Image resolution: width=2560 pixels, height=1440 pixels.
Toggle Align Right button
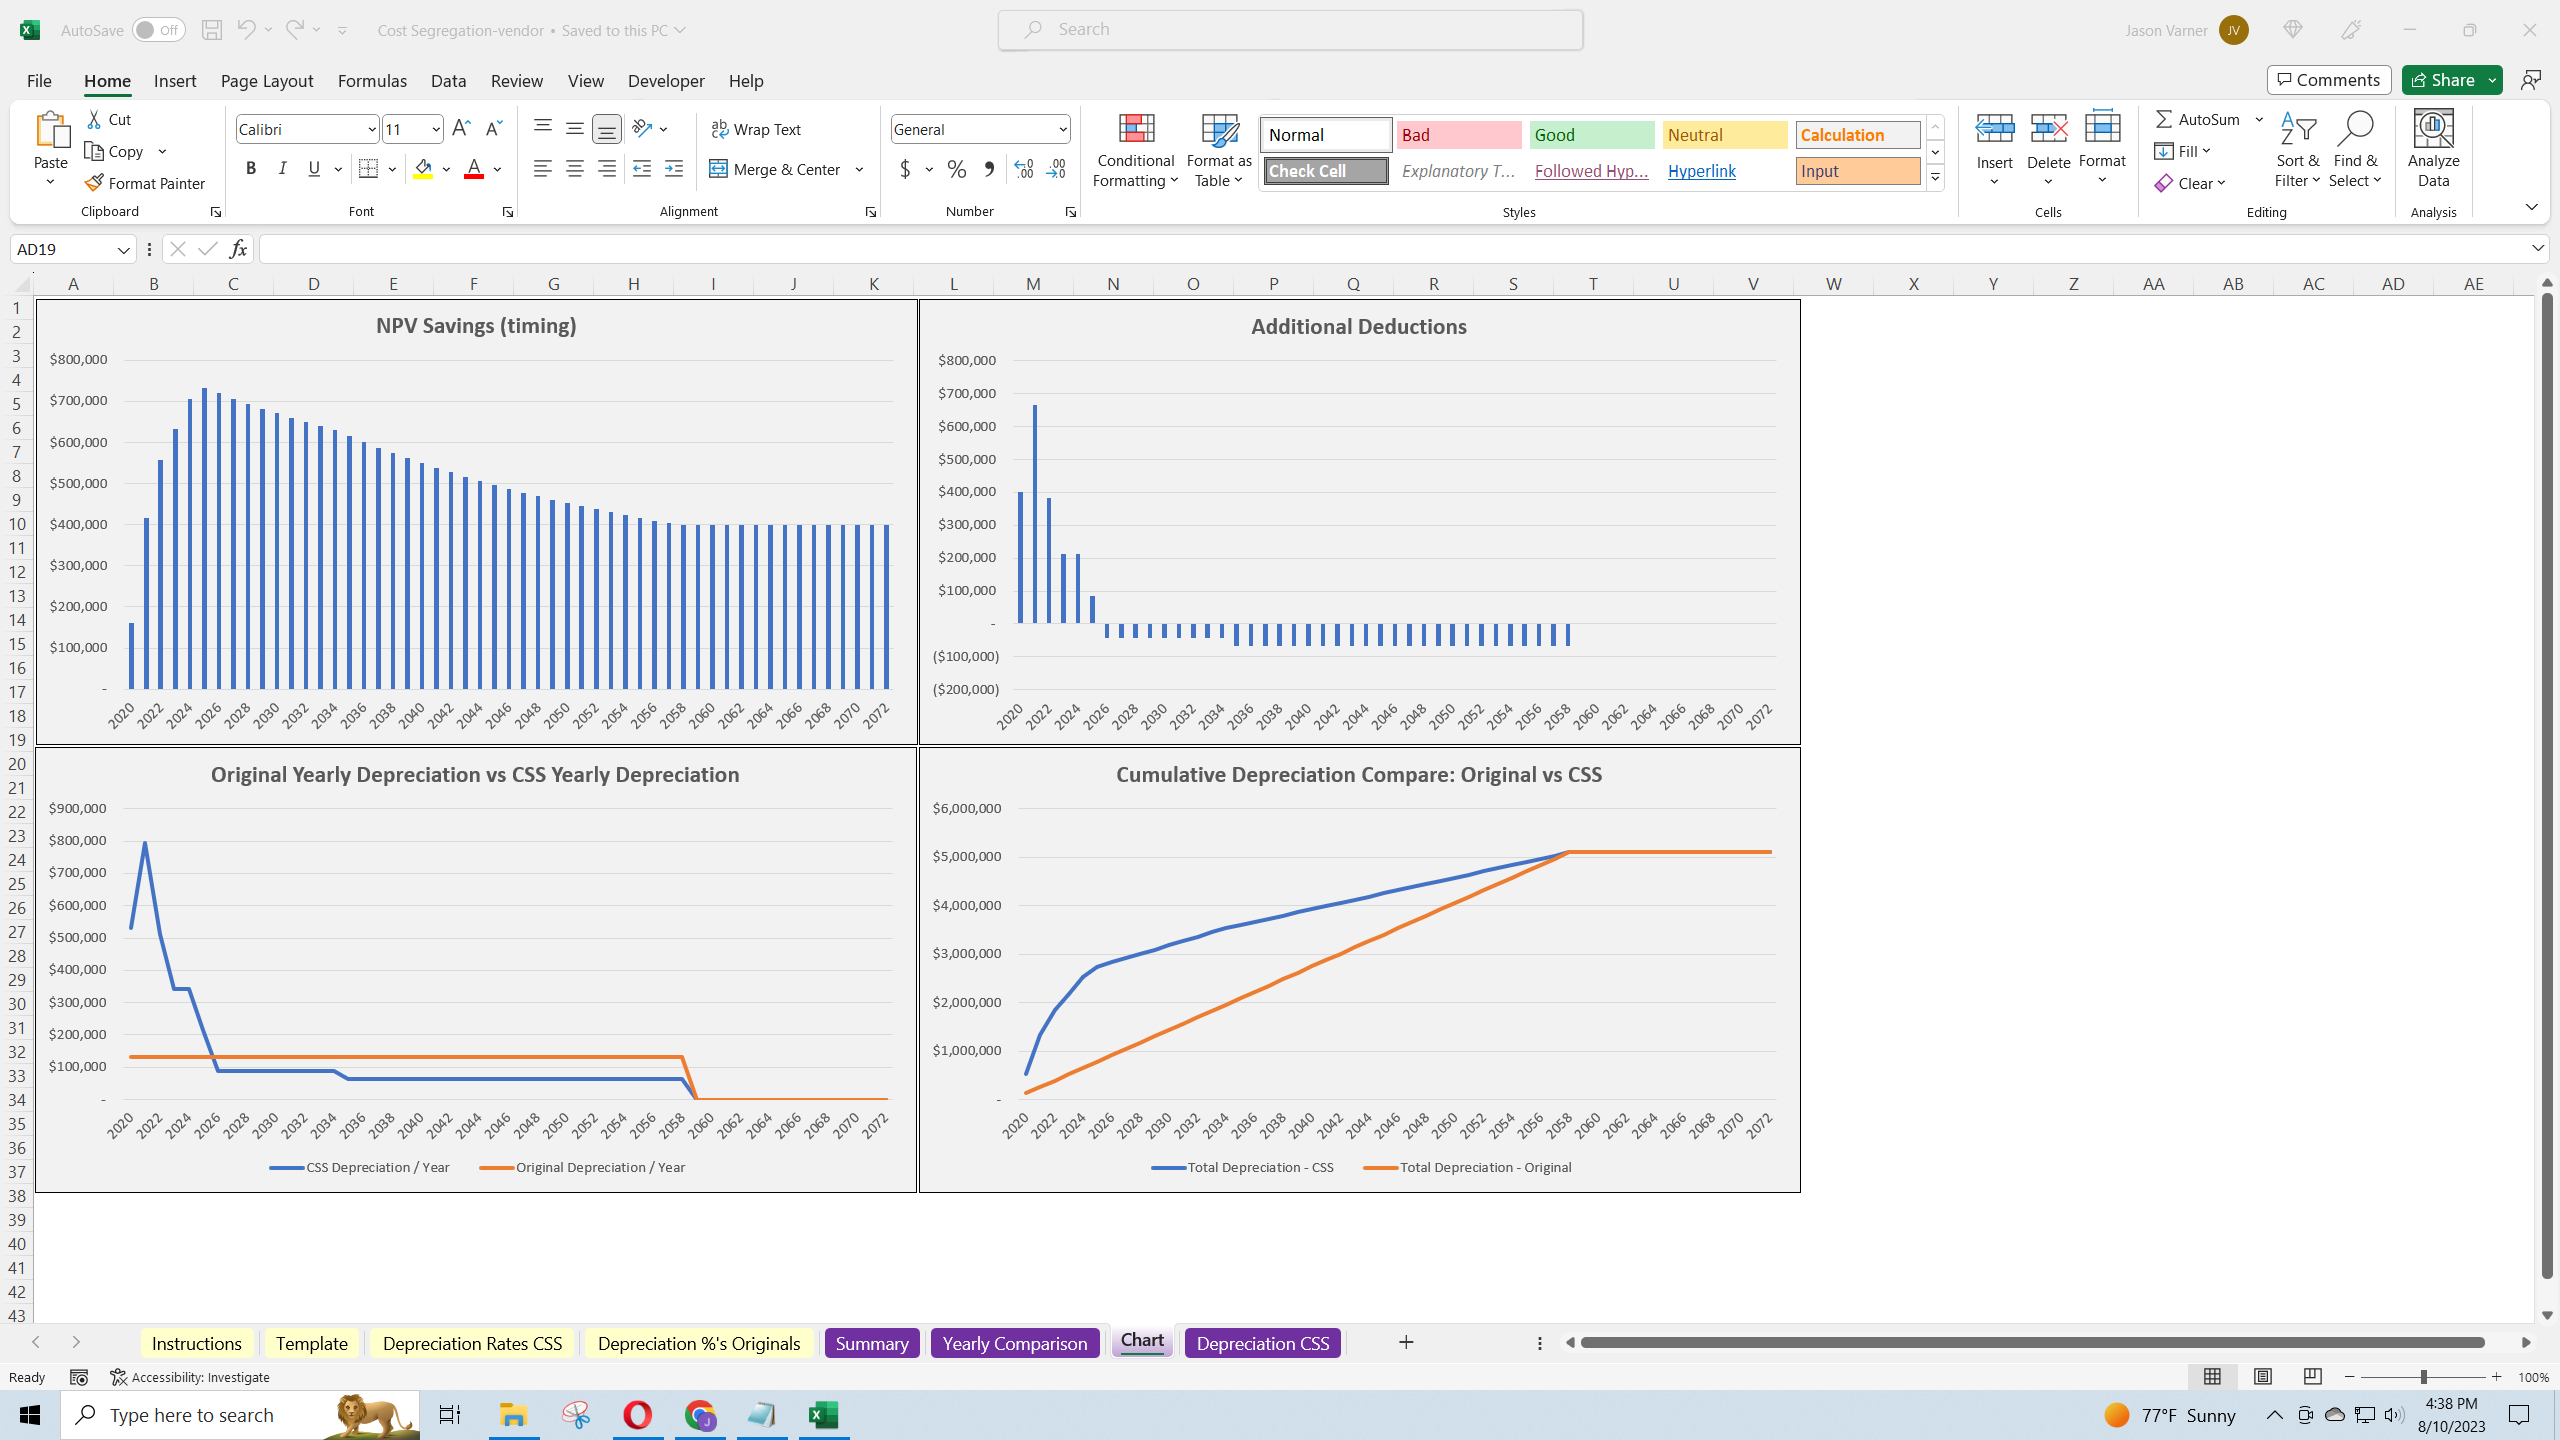[x=606, y=169]
